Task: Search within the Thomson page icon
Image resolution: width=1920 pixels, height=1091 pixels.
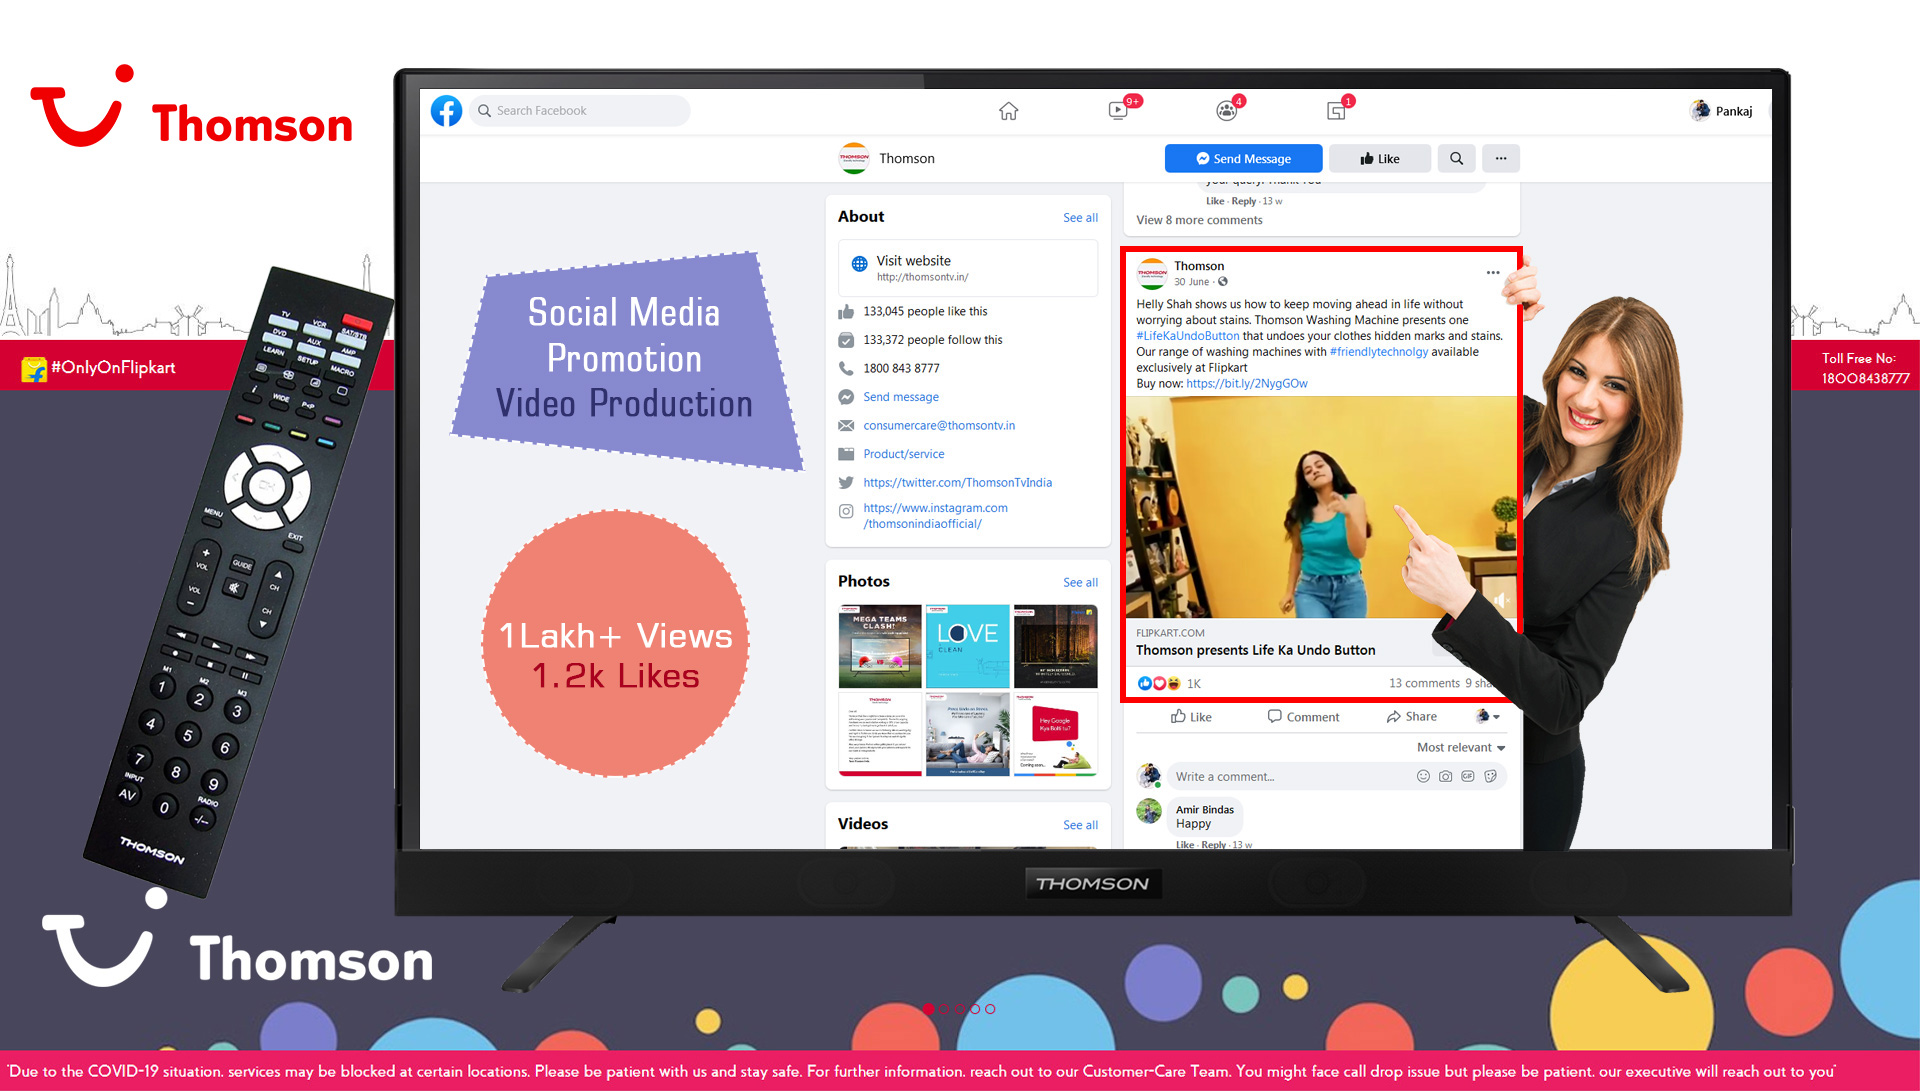Action: click(x=1456, y=158)
